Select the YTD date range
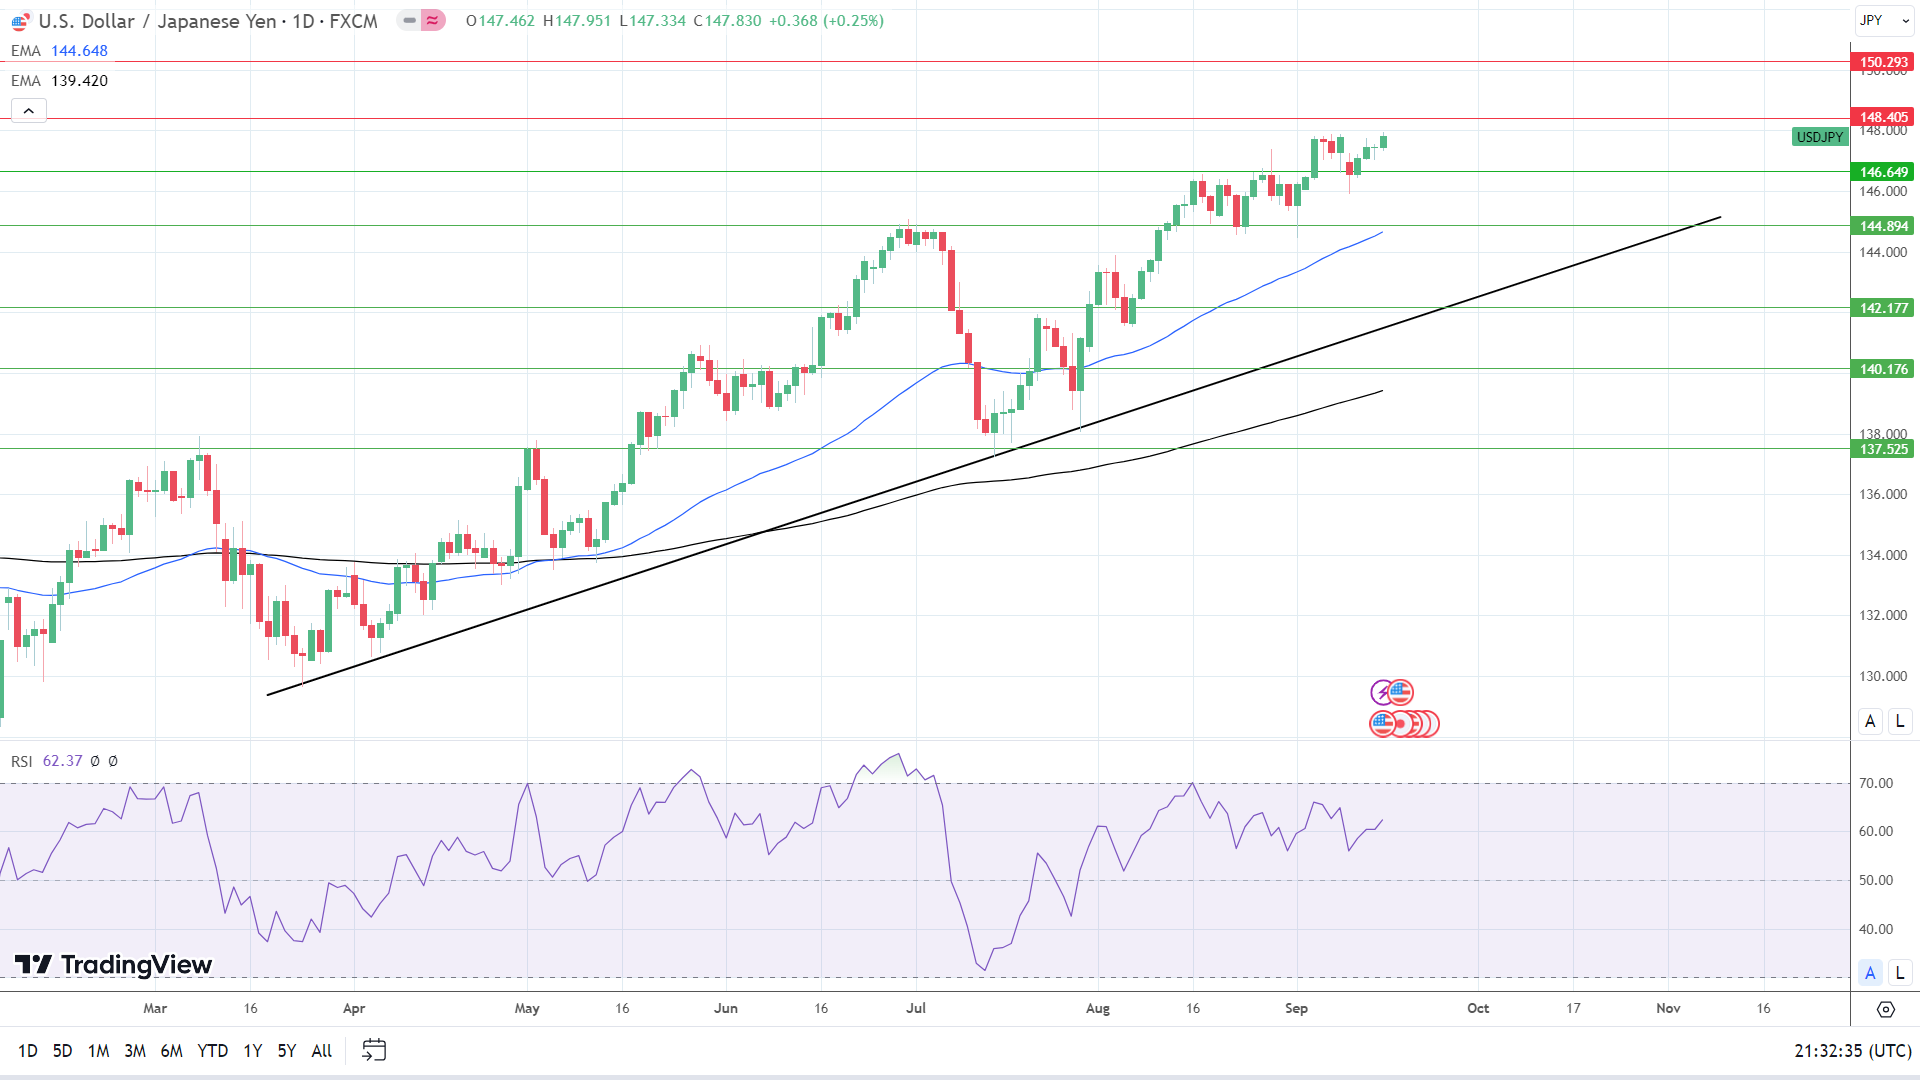The width and height of the screenshot is (1920, 1080). tap(212, 1050)
